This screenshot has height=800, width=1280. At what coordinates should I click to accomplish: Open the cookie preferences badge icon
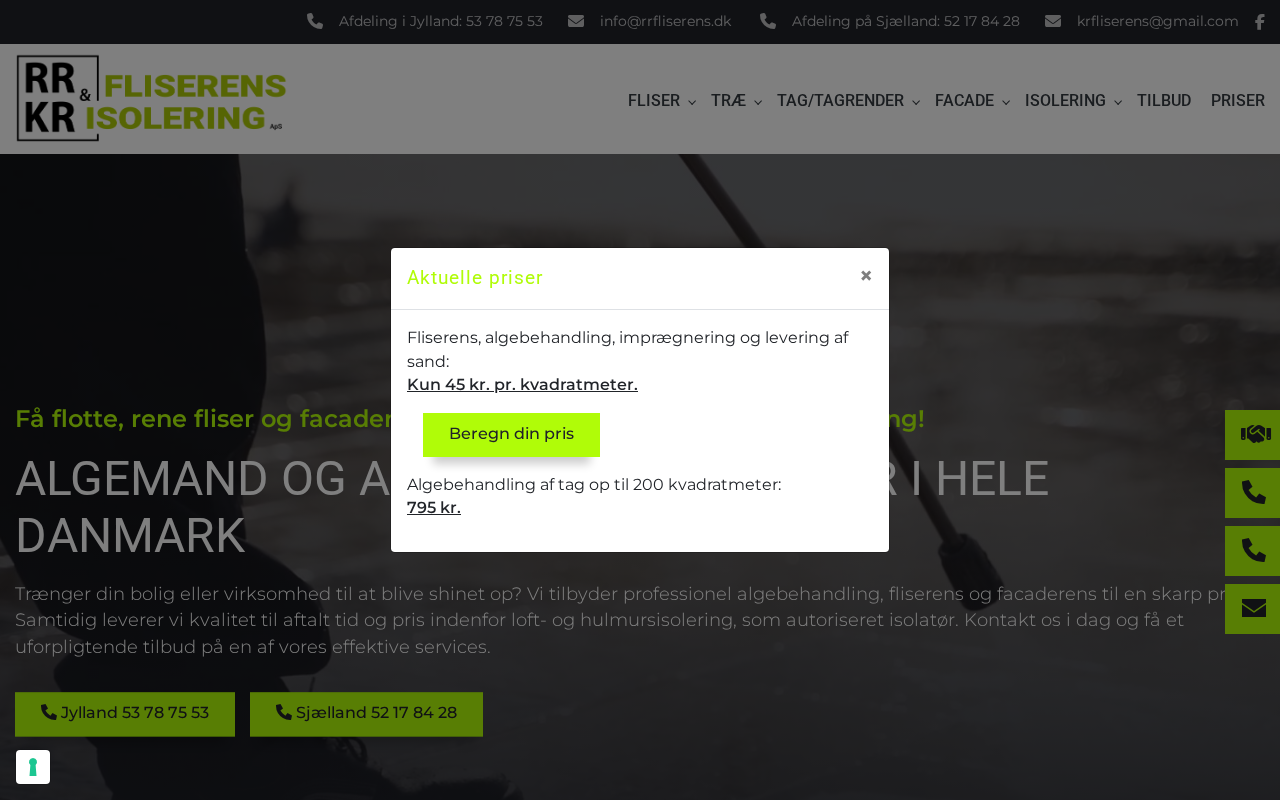click(x=33, y=767)
